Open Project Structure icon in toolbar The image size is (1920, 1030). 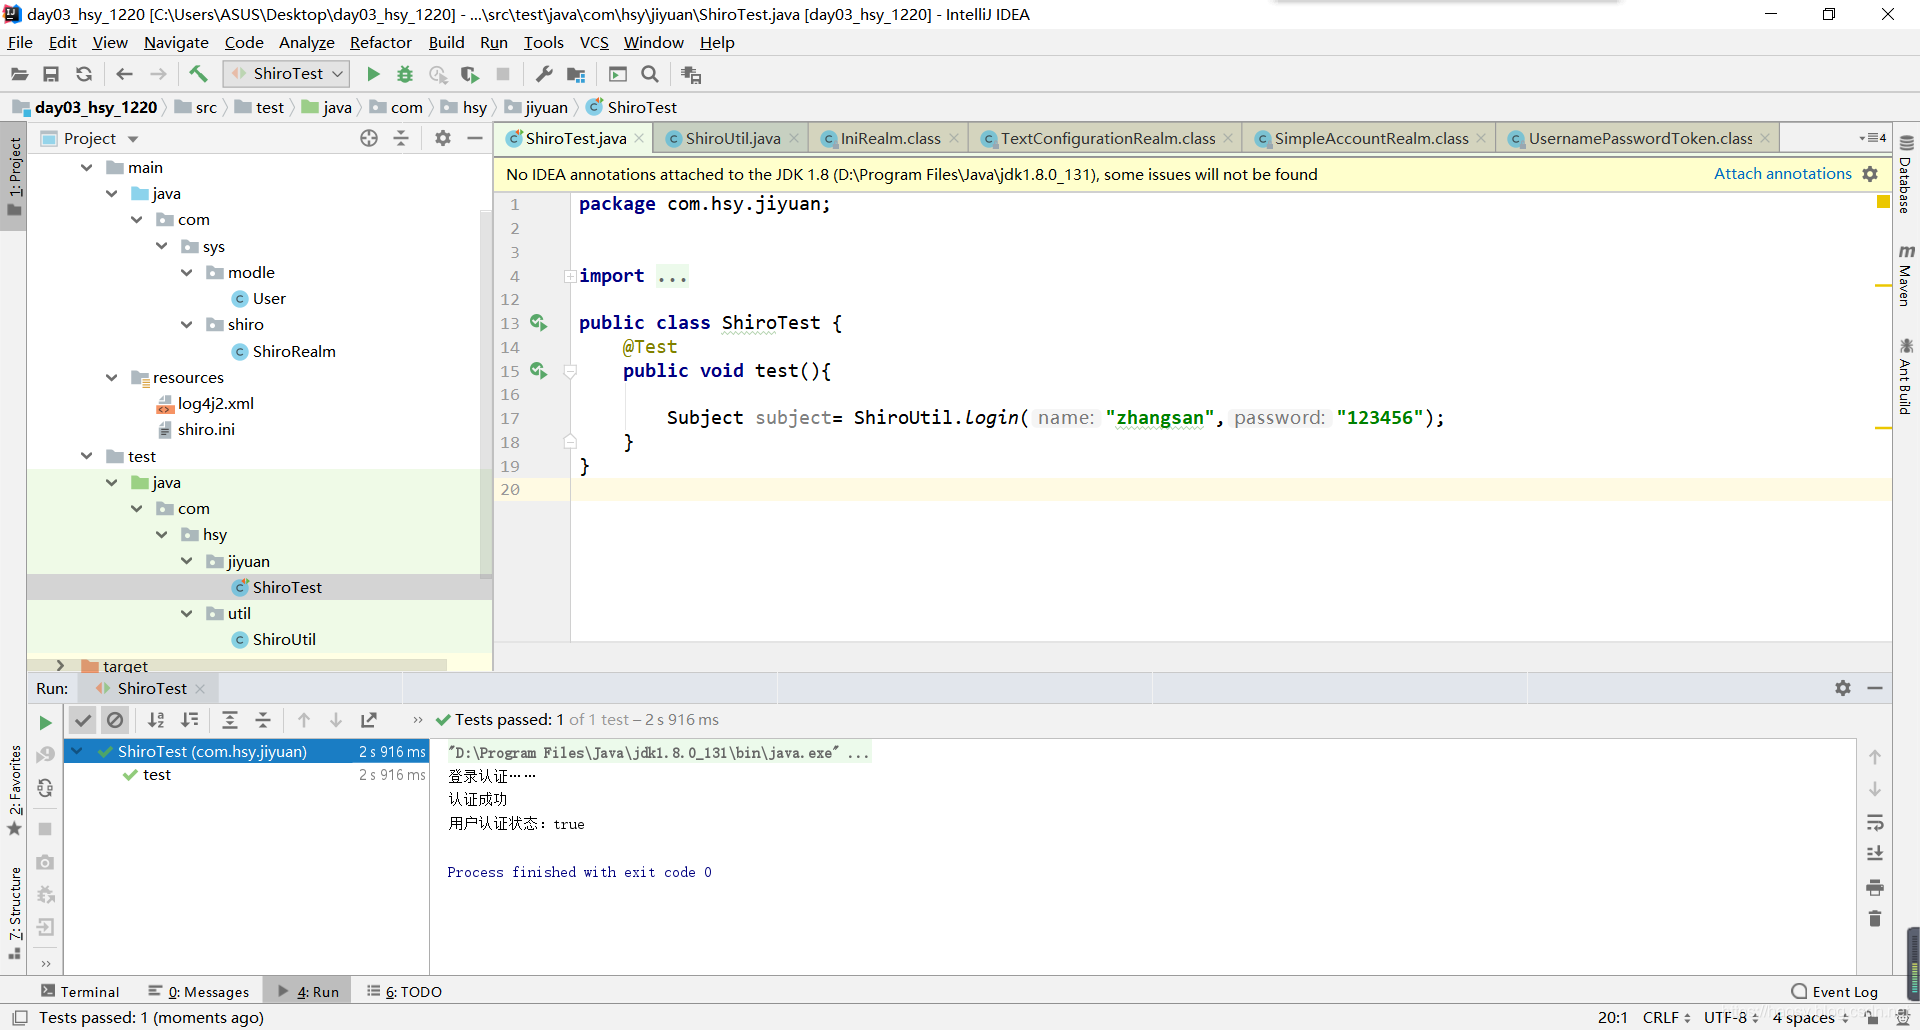click(576, 74)
